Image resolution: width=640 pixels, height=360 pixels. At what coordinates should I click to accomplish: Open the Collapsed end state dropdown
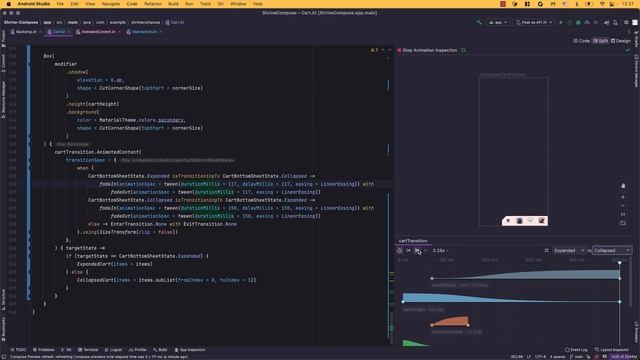612,251
